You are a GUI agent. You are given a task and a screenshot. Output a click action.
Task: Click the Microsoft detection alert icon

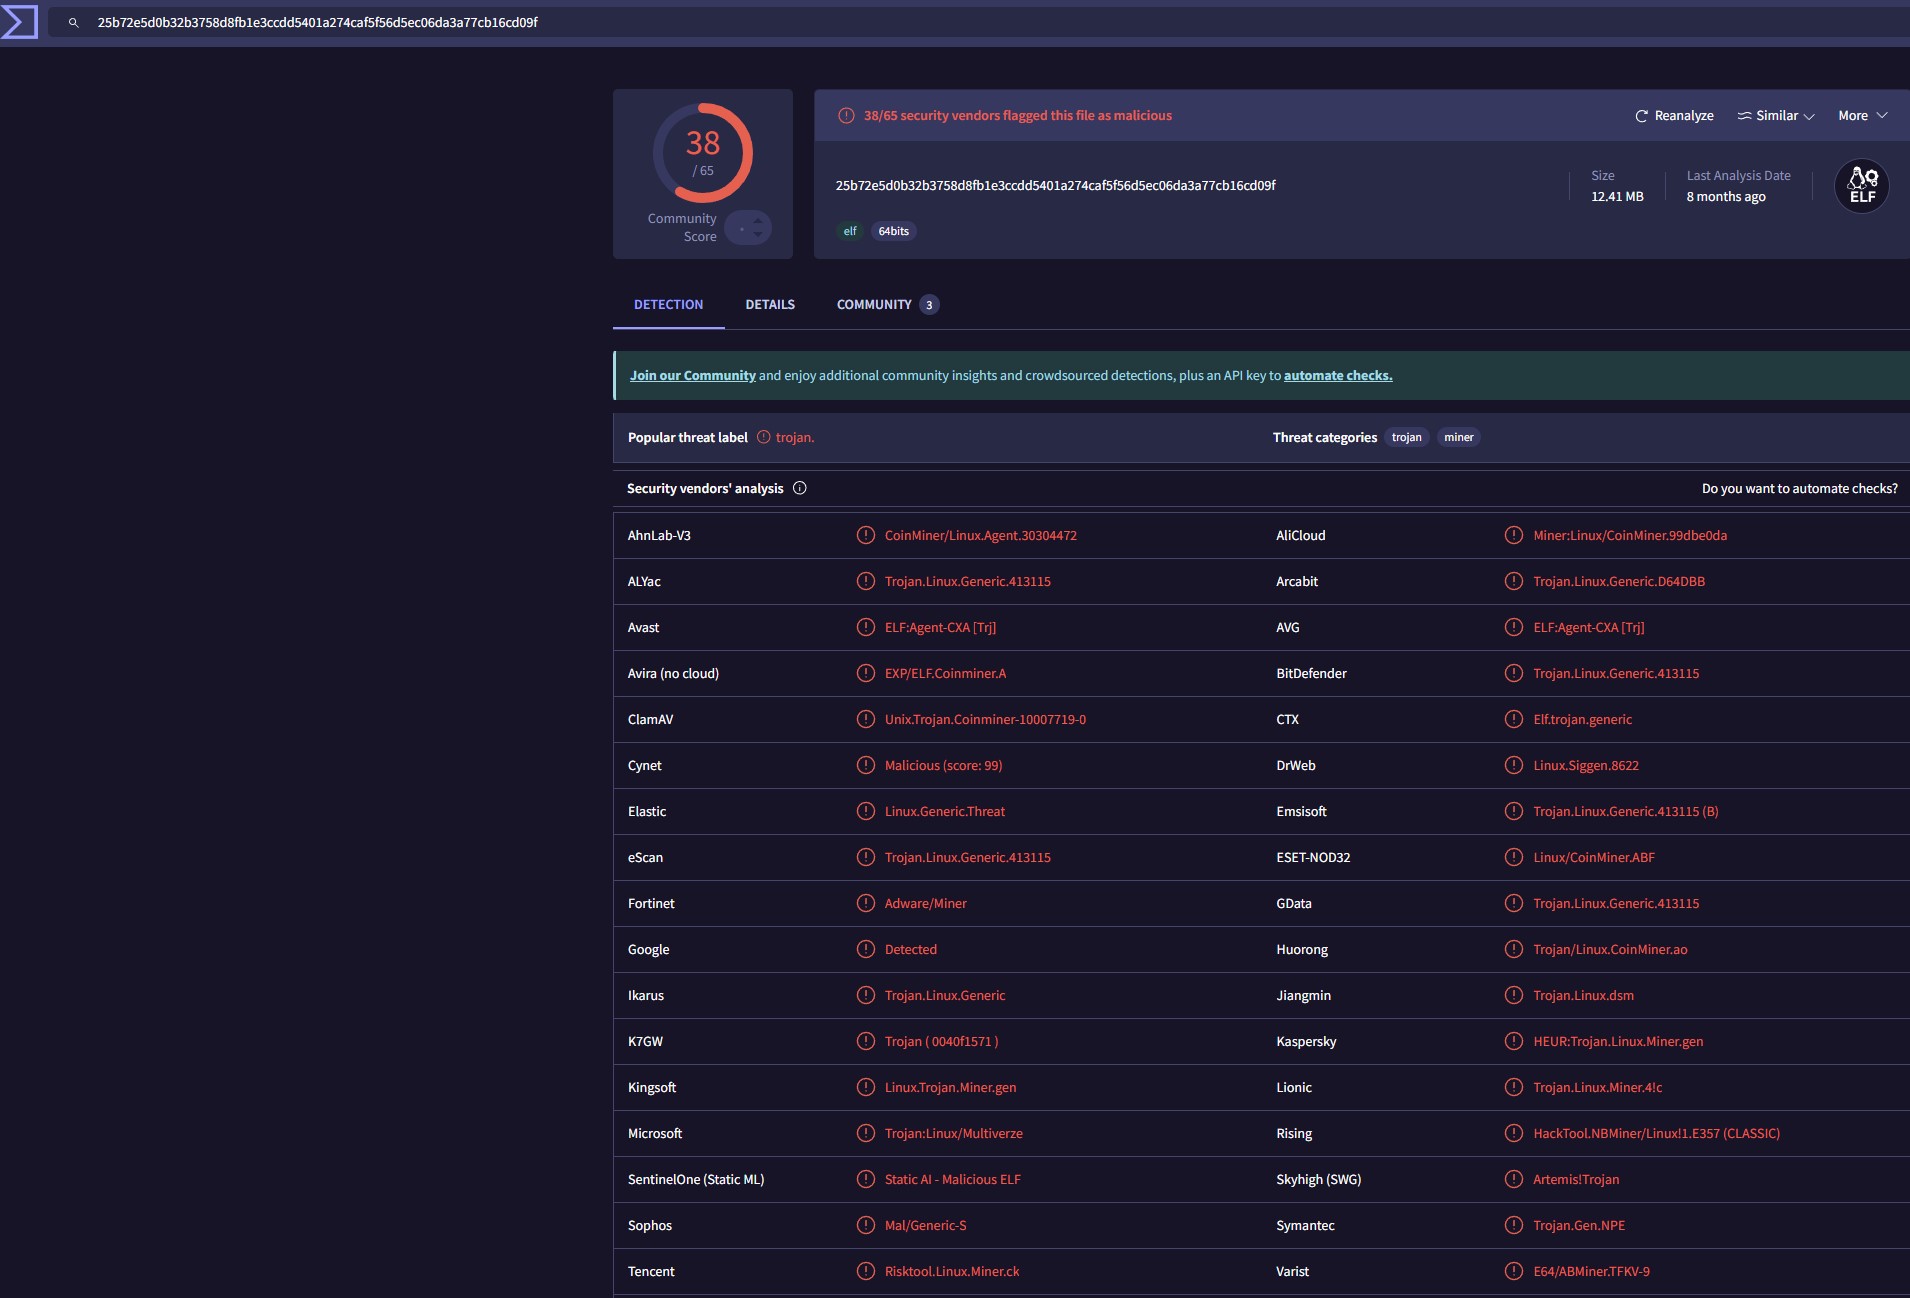coord(866,1134)
